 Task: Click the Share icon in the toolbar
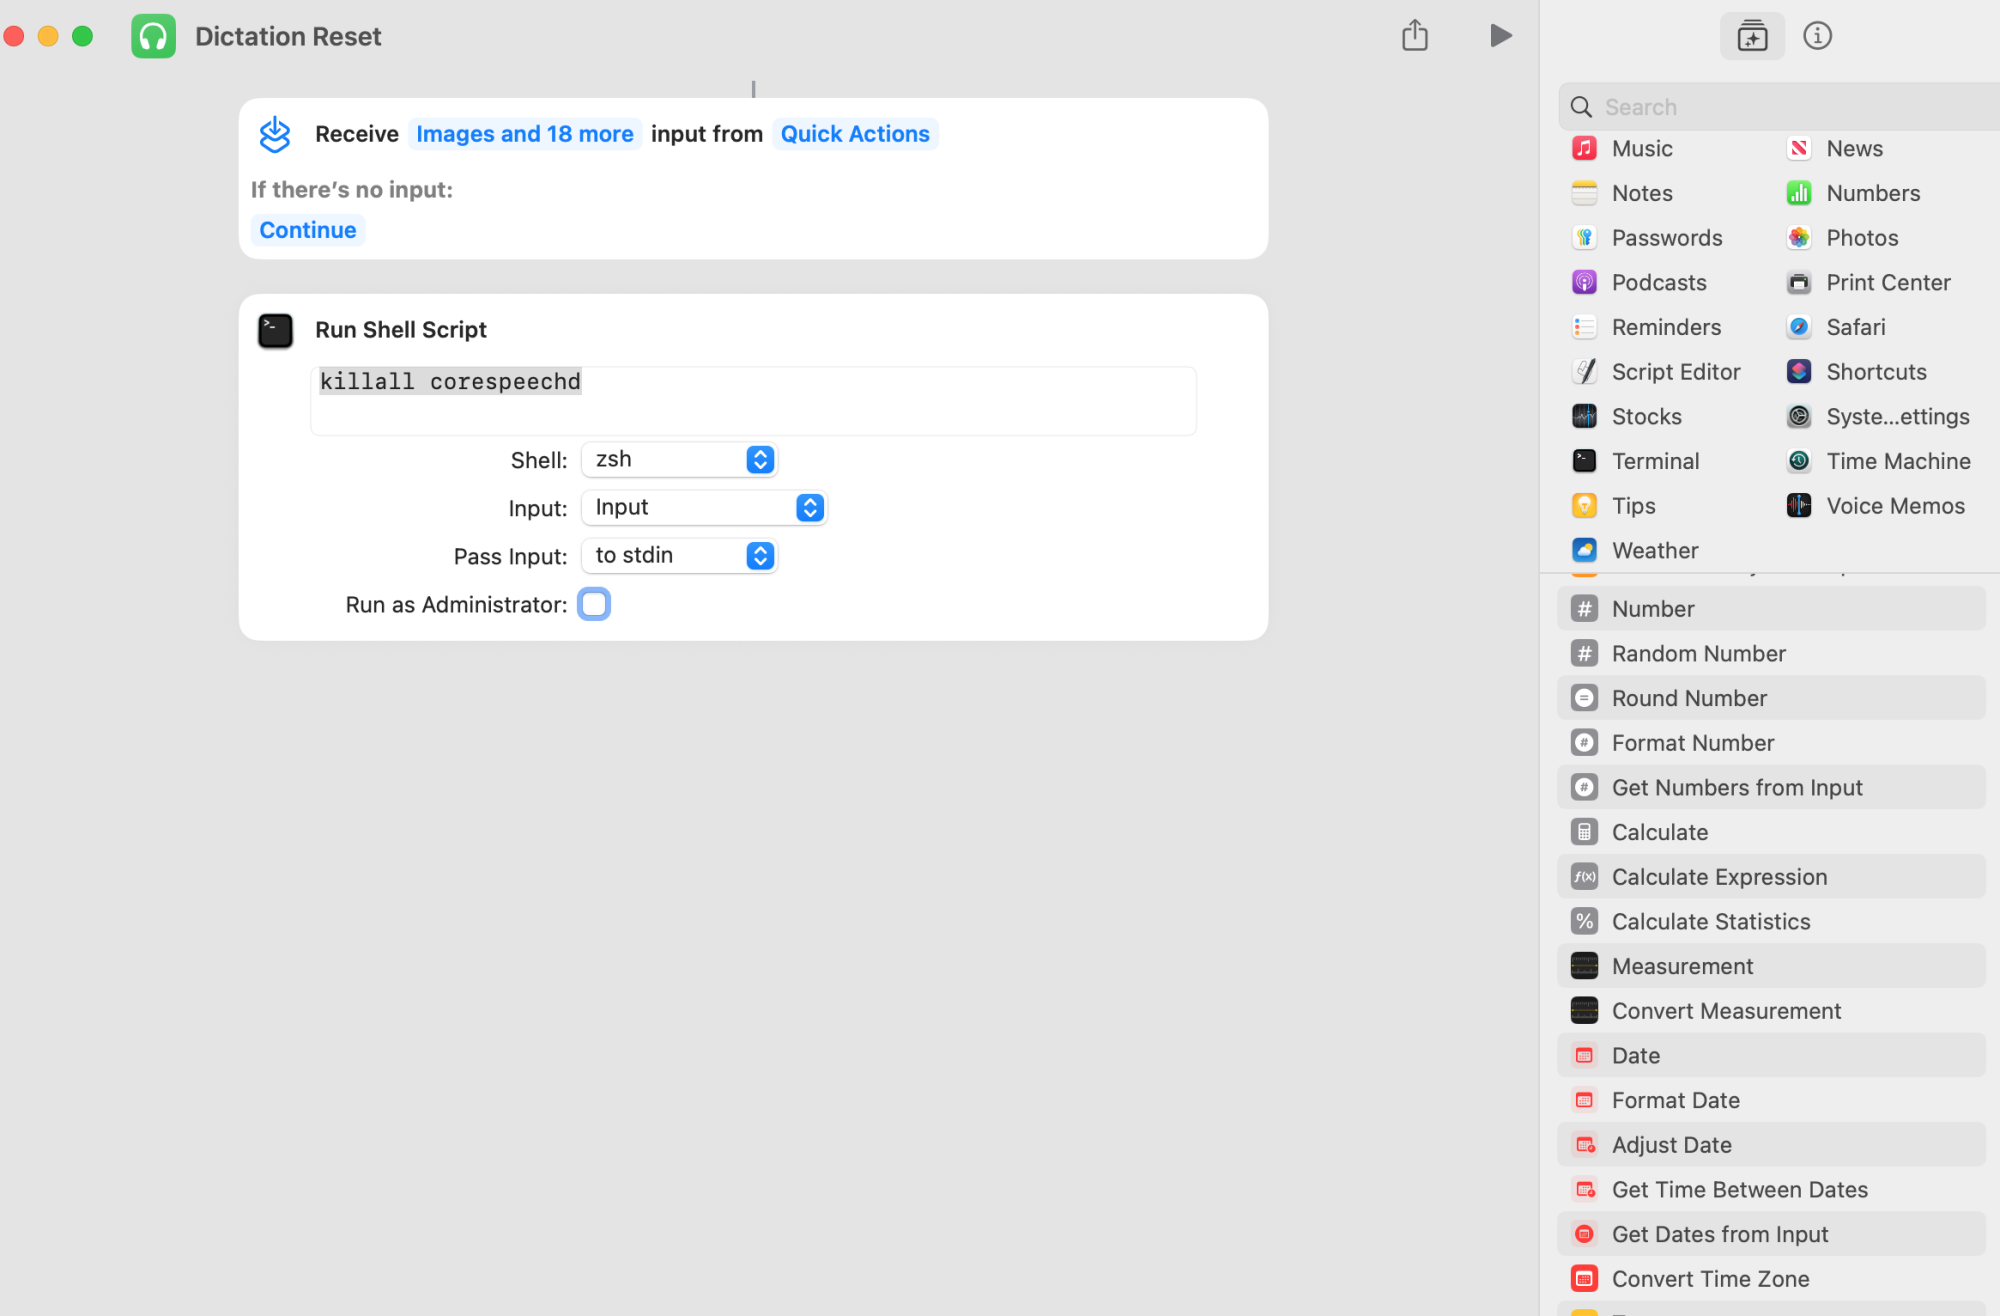click(1414, 36)
